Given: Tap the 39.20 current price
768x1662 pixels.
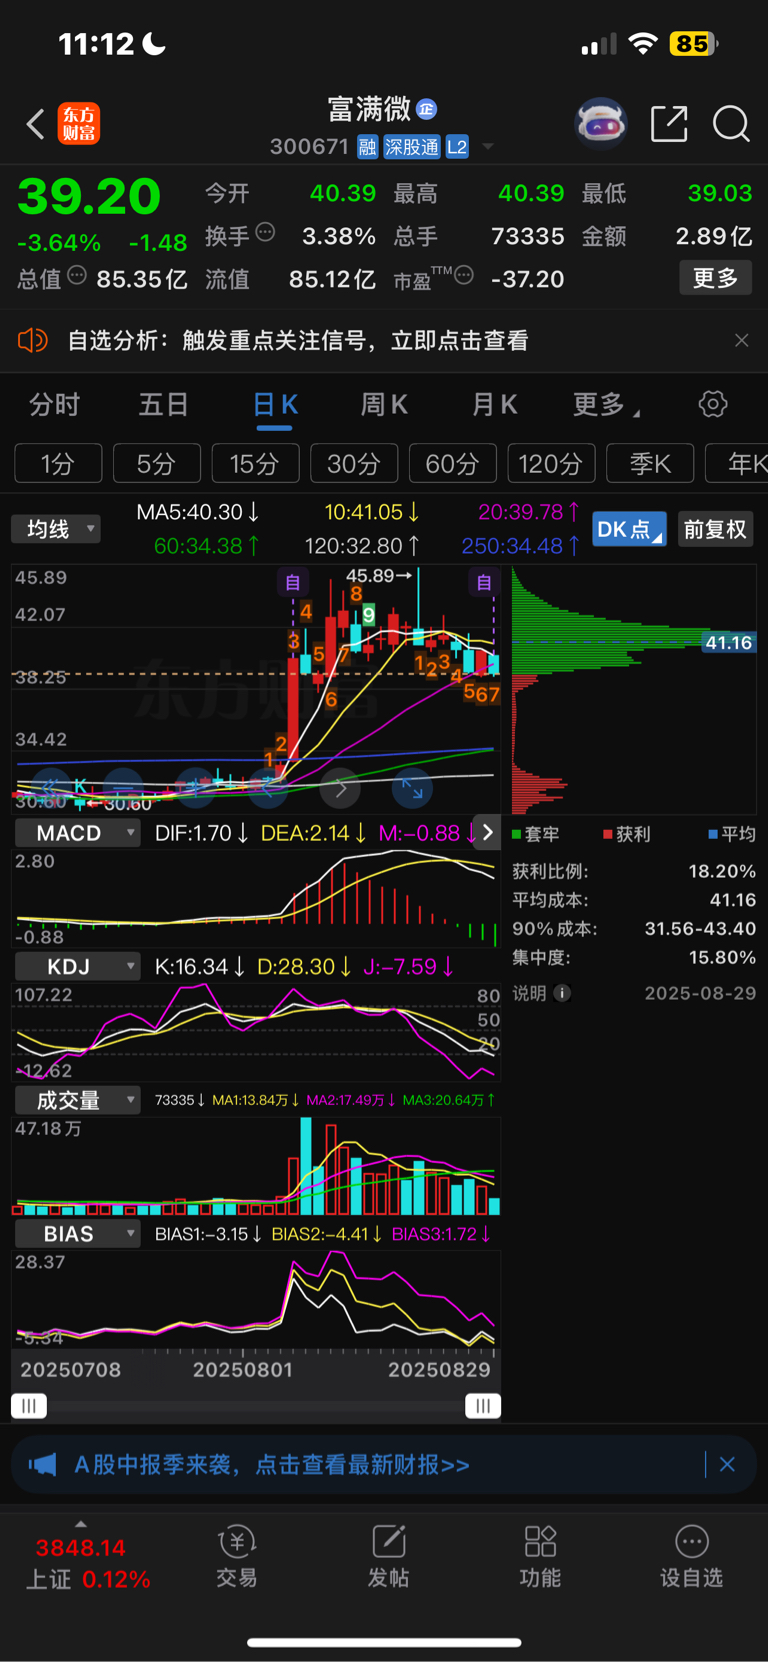Looking at the screenshot, I should pos(89,197).
